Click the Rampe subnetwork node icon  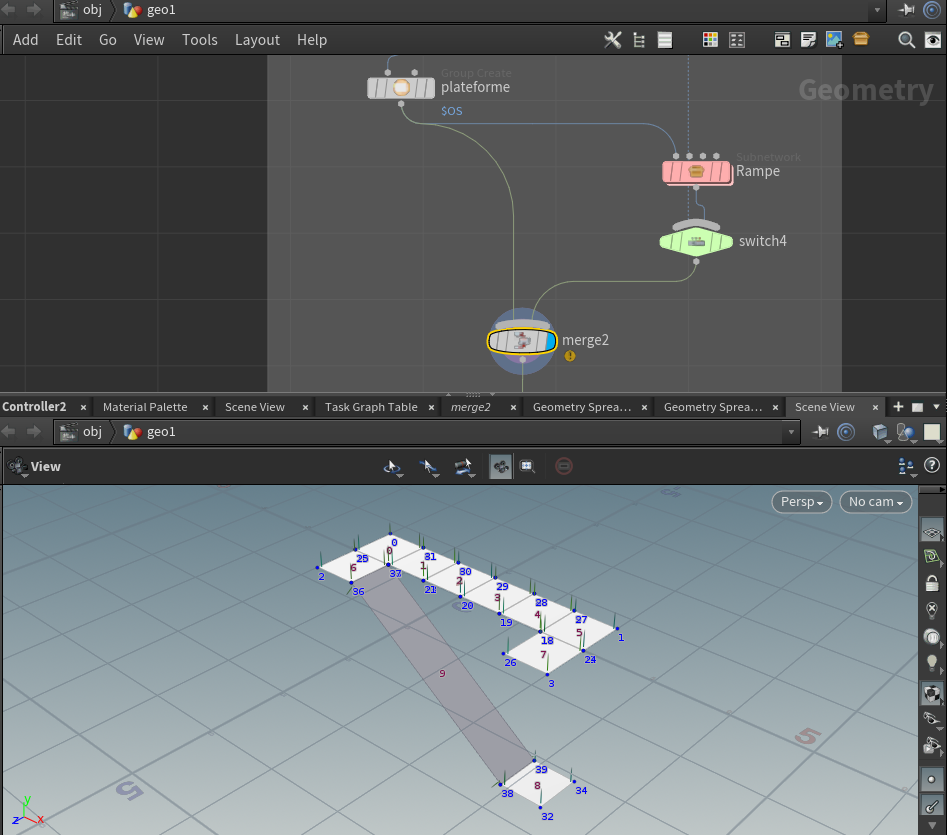(697, 171)
